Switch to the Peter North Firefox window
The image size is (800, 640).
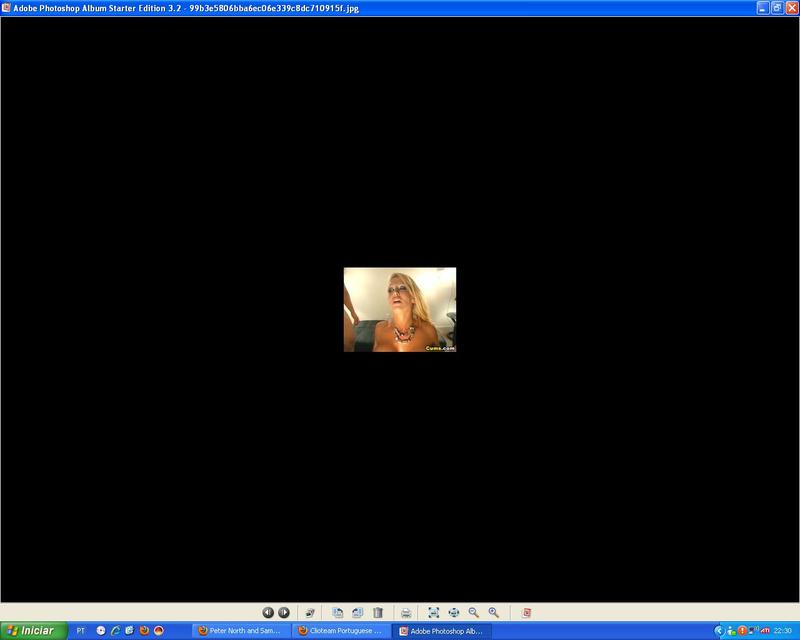point(242,631)
